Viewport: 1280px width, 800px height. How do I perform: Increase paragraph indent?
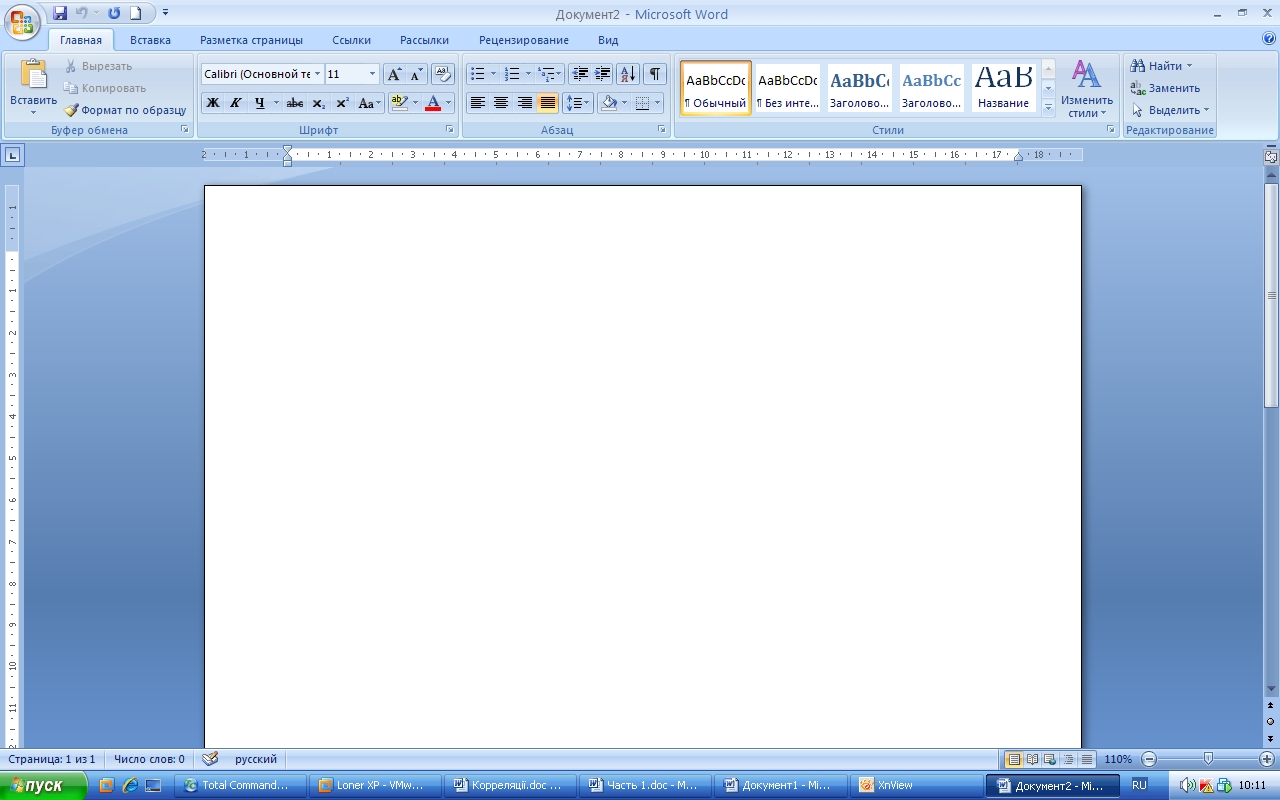point(602,74)
